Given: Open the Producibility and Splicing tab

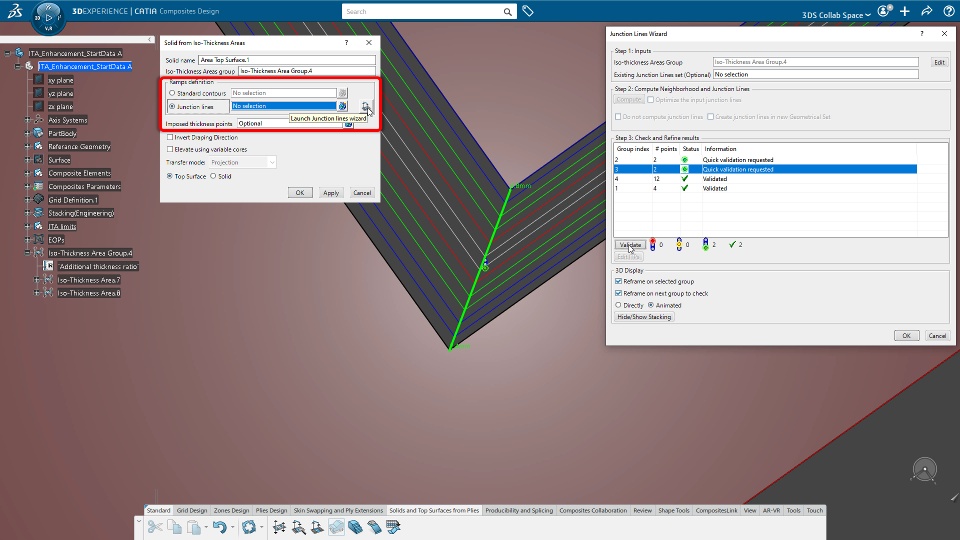Looking at the screenshot, I should coord(519,510).
